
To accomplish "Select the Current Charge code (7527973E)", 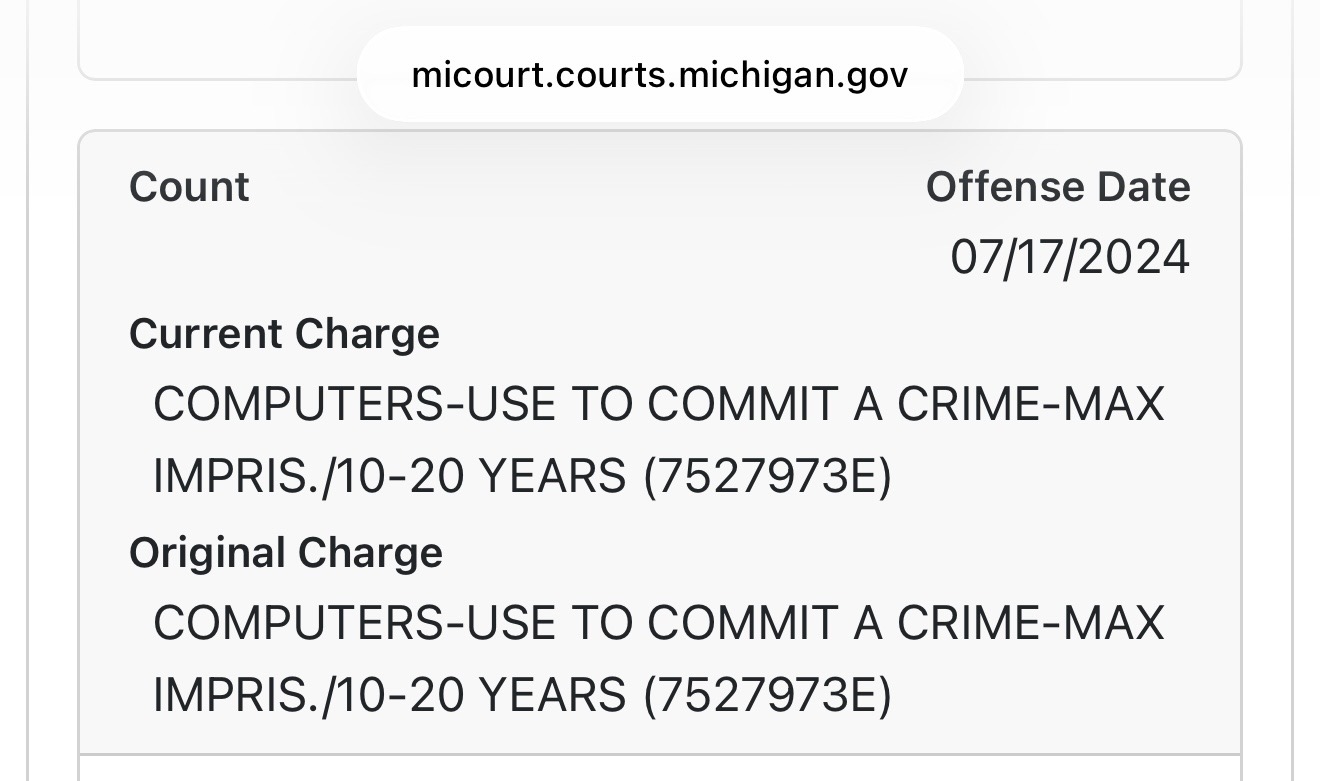I will [766, 477].
